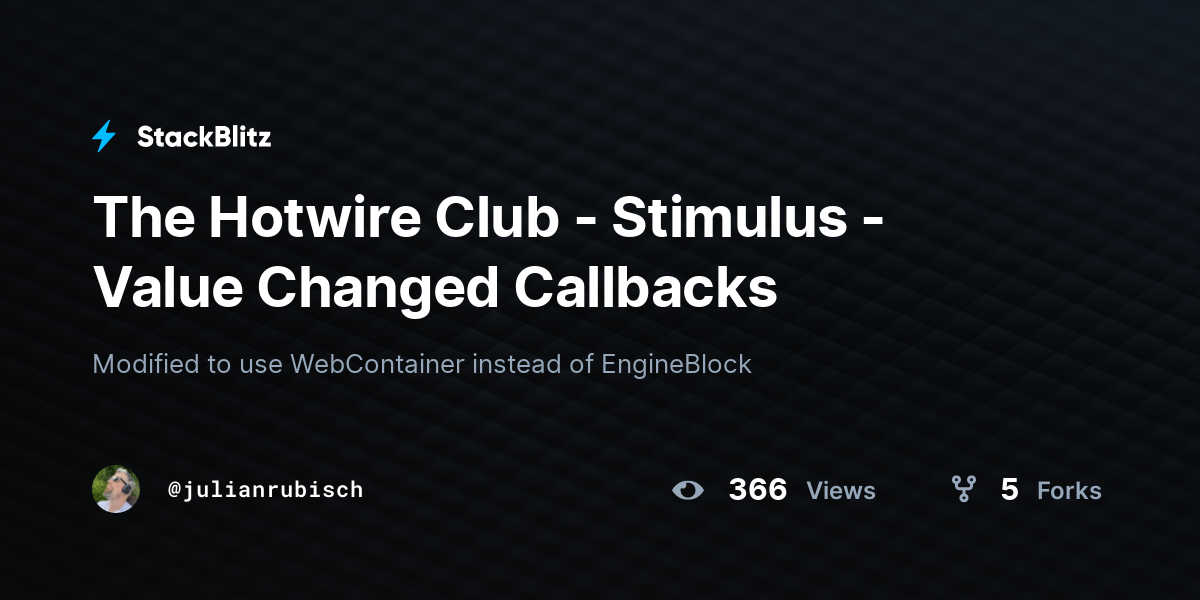Select the "The Hotwire Club - Stimulus -" title line
The width and height of the screenshot is (1200, 600).
pos(488,219)
